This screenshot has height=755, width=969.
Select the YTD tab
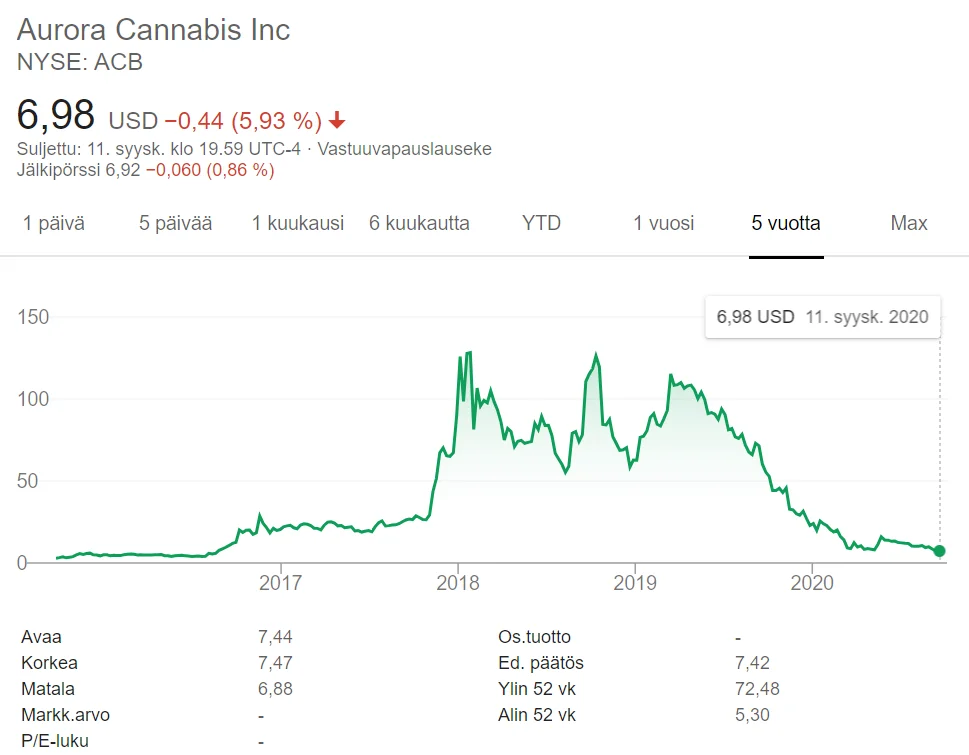tap(541, 223)
